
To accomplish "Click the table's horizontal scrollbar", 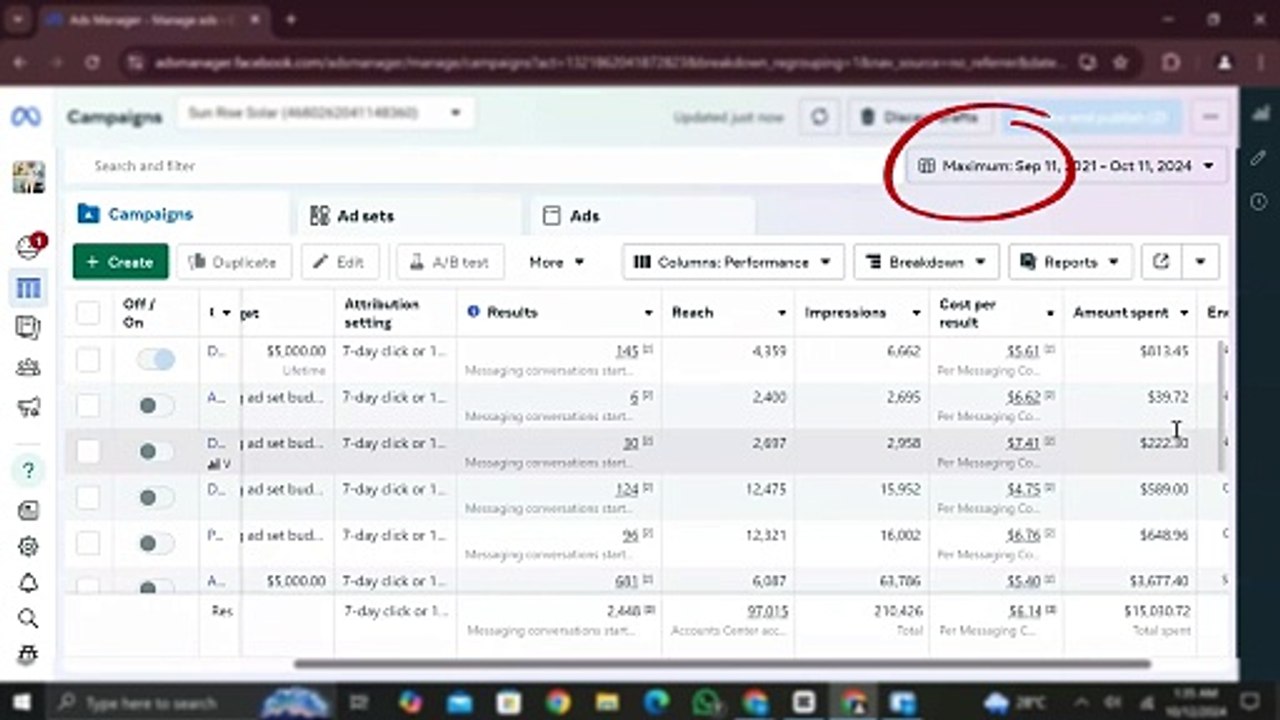I will 722,664.
